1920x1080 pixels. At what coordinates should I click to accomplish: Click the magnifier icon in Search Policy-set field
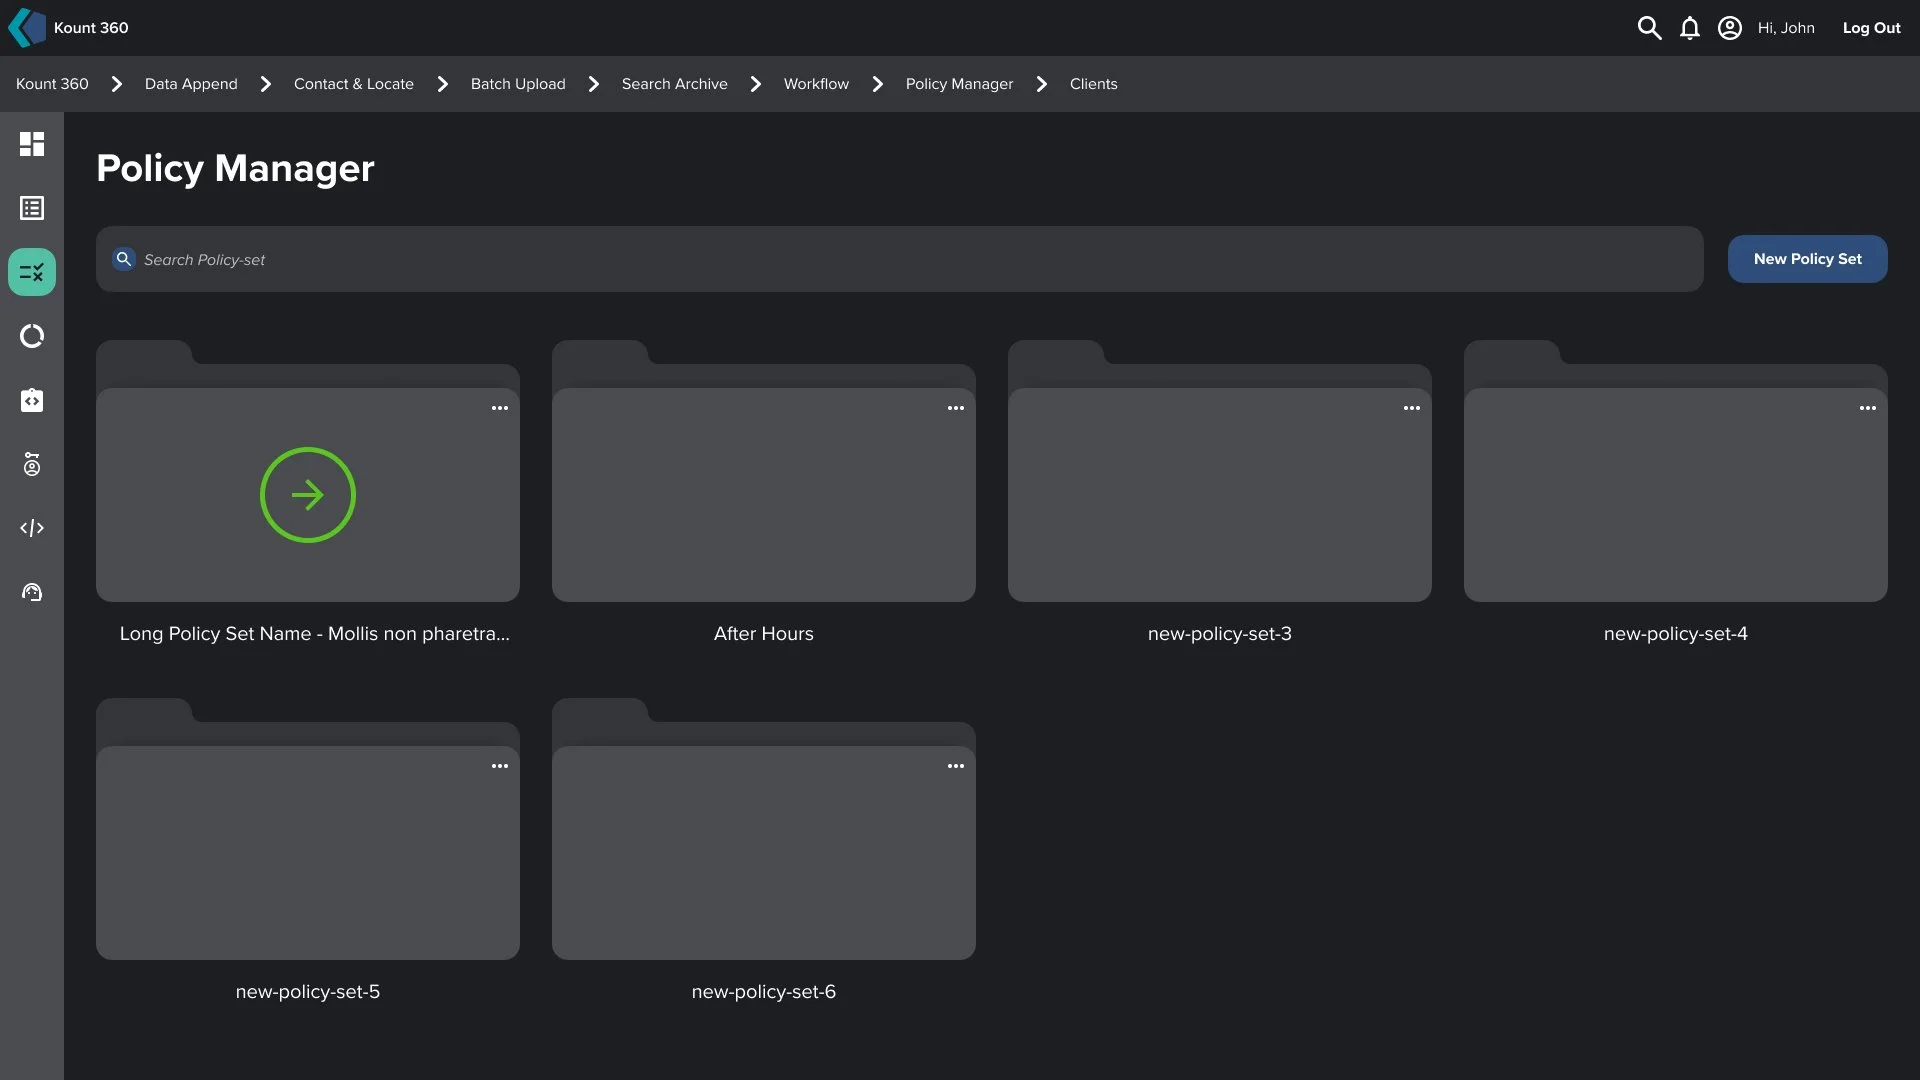[124, 259]
